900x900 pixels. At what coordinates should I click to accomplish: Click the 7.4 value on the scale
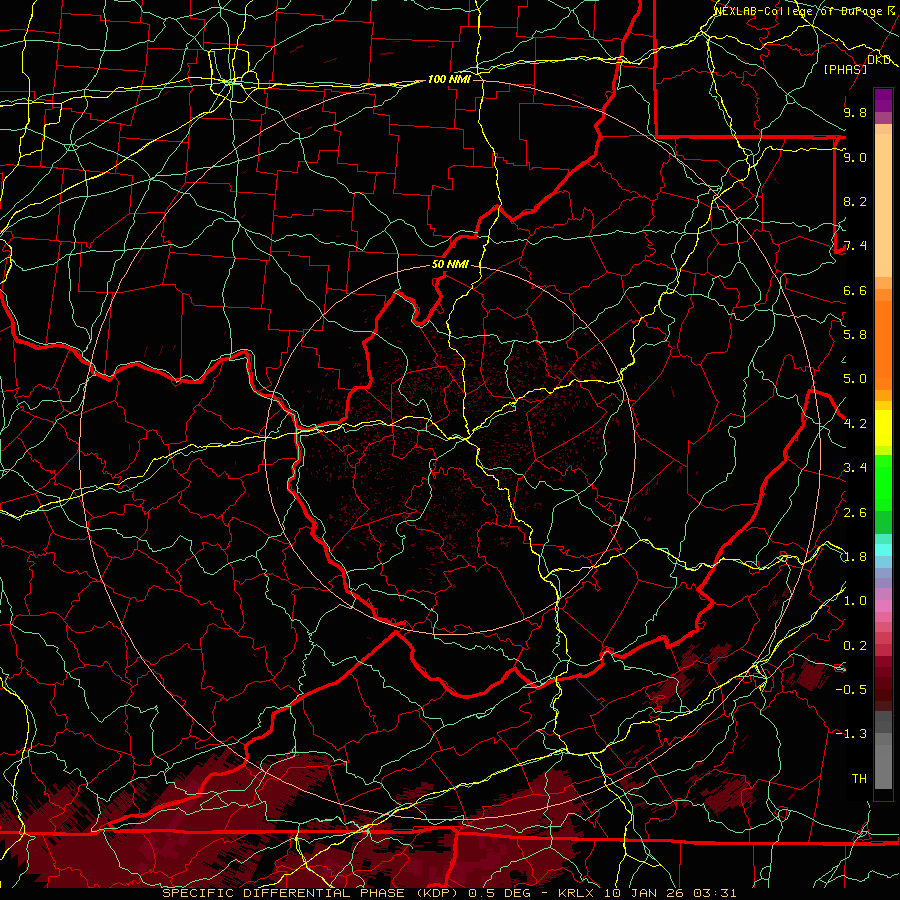(x=855, y=246)
